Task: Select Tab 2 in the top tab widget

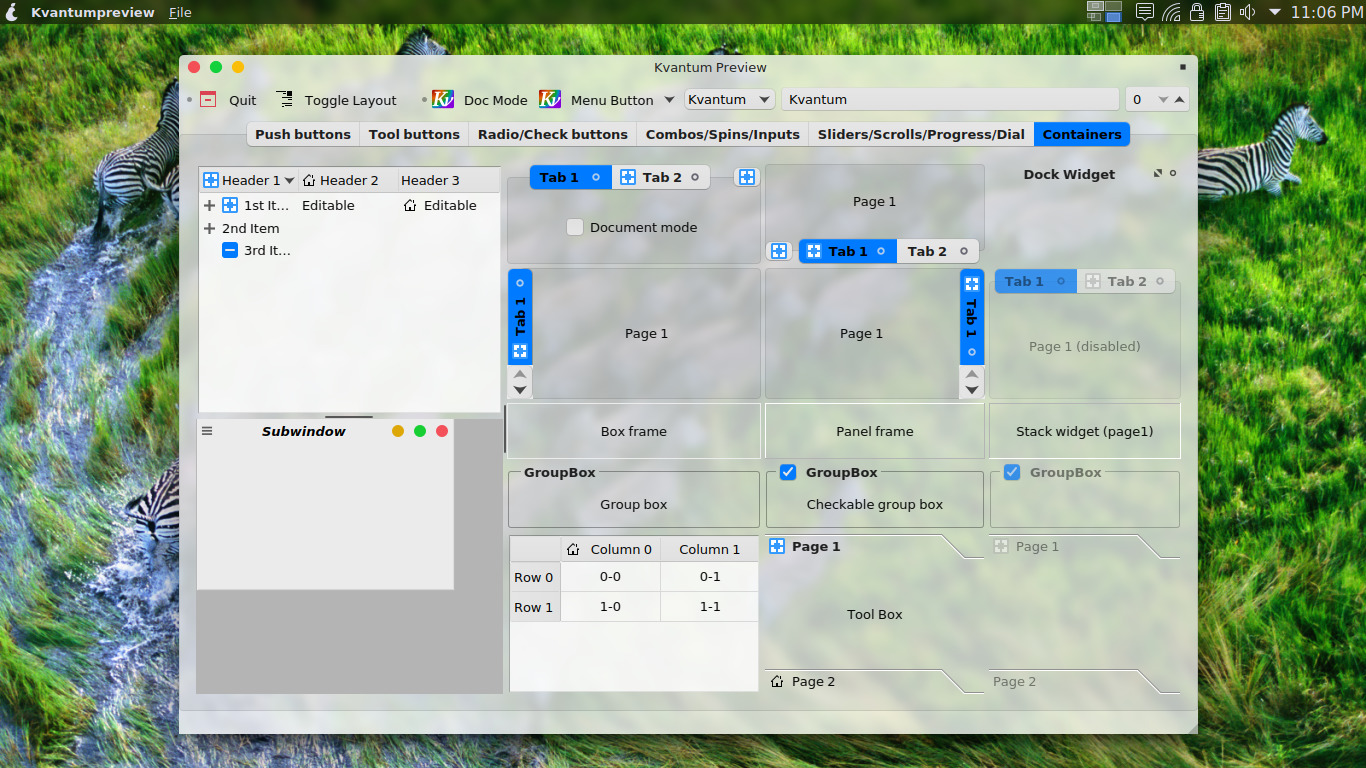Action: tap(661, 177)
